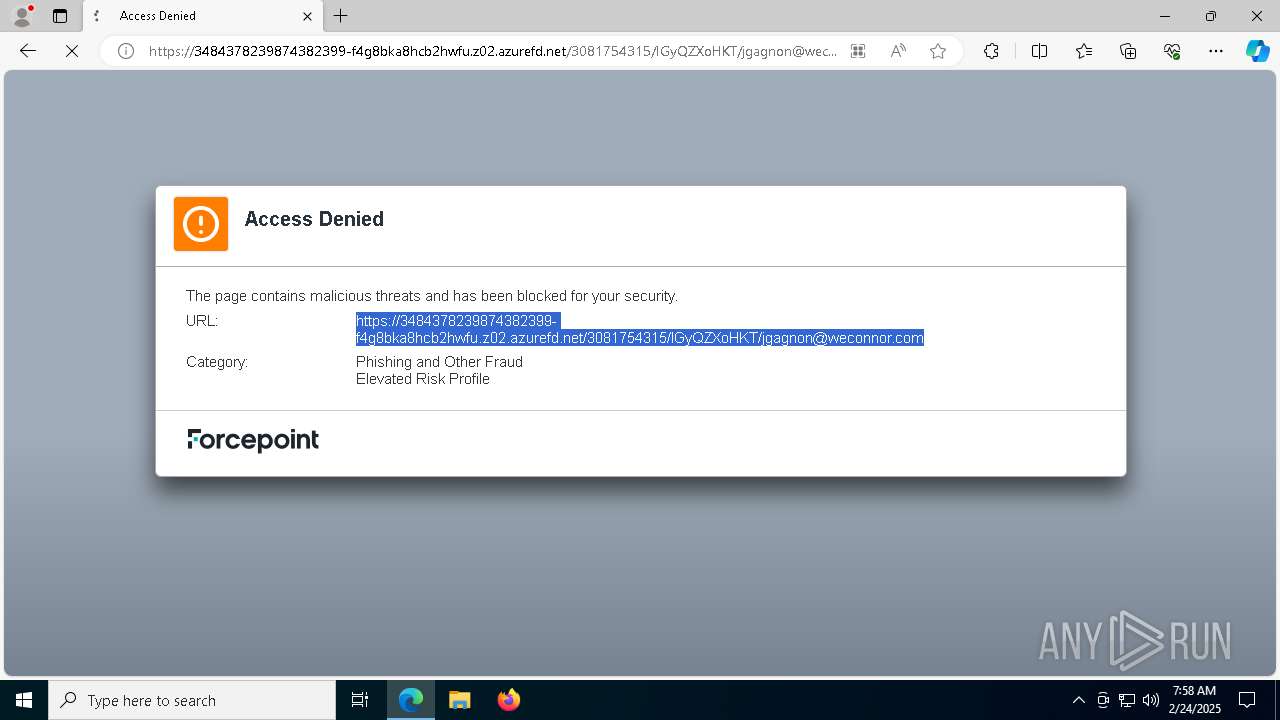Open the browser profile icon
The width and height of the screenshot is (1280, 720).
(22, 16)
